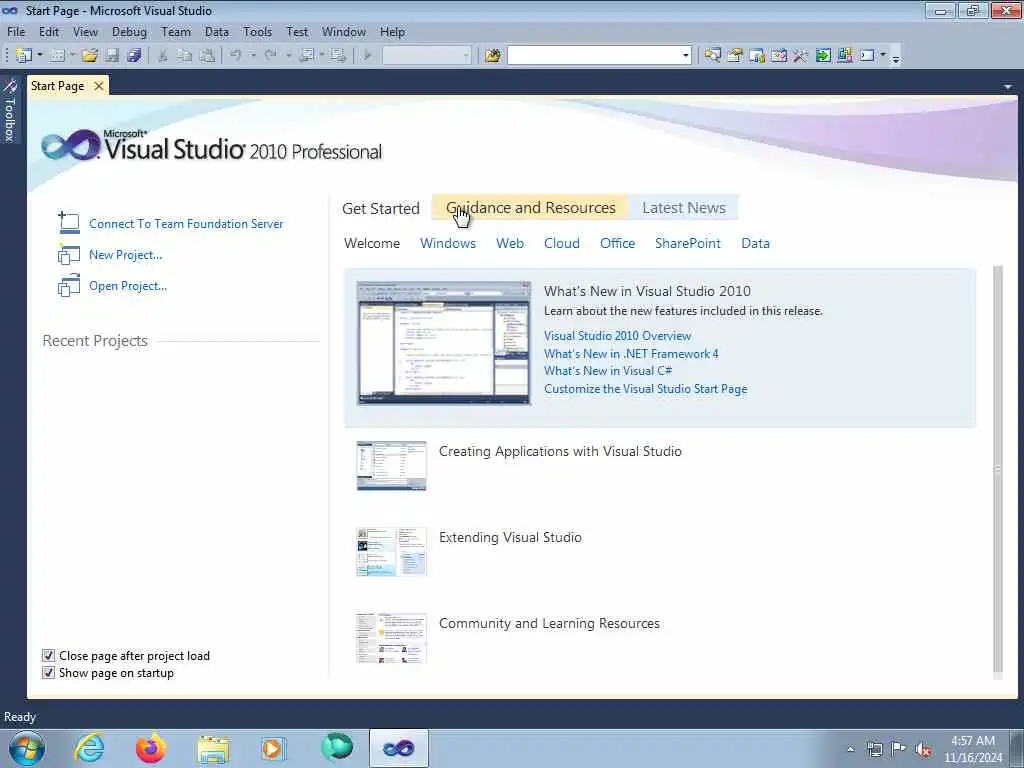Open Solution Explorer from the toolbar
Image resolution: width=1024 pixels, height=768 pixels.
(x=712, y=56)
